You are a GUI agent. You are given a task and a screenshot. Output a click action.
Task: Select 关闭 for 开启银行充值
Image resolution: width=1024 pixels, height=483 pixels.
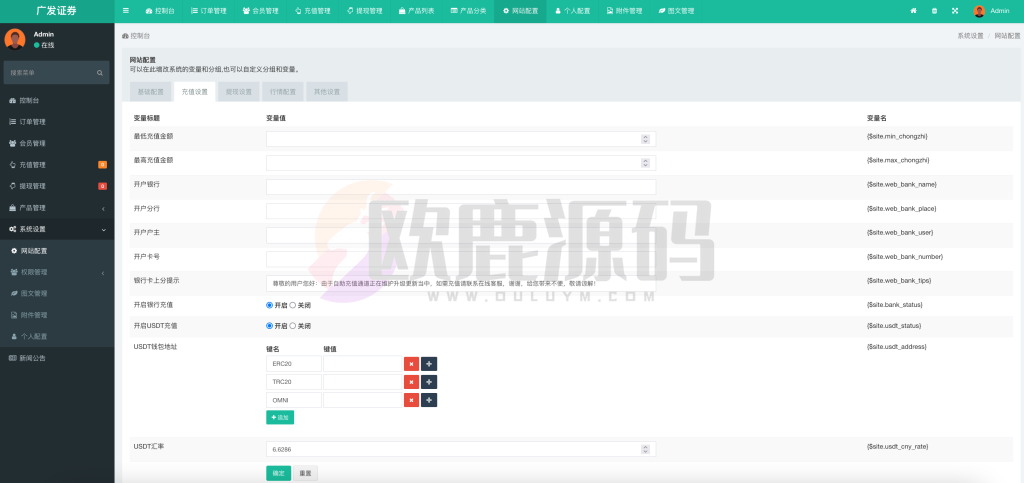[x=293, y=305]
